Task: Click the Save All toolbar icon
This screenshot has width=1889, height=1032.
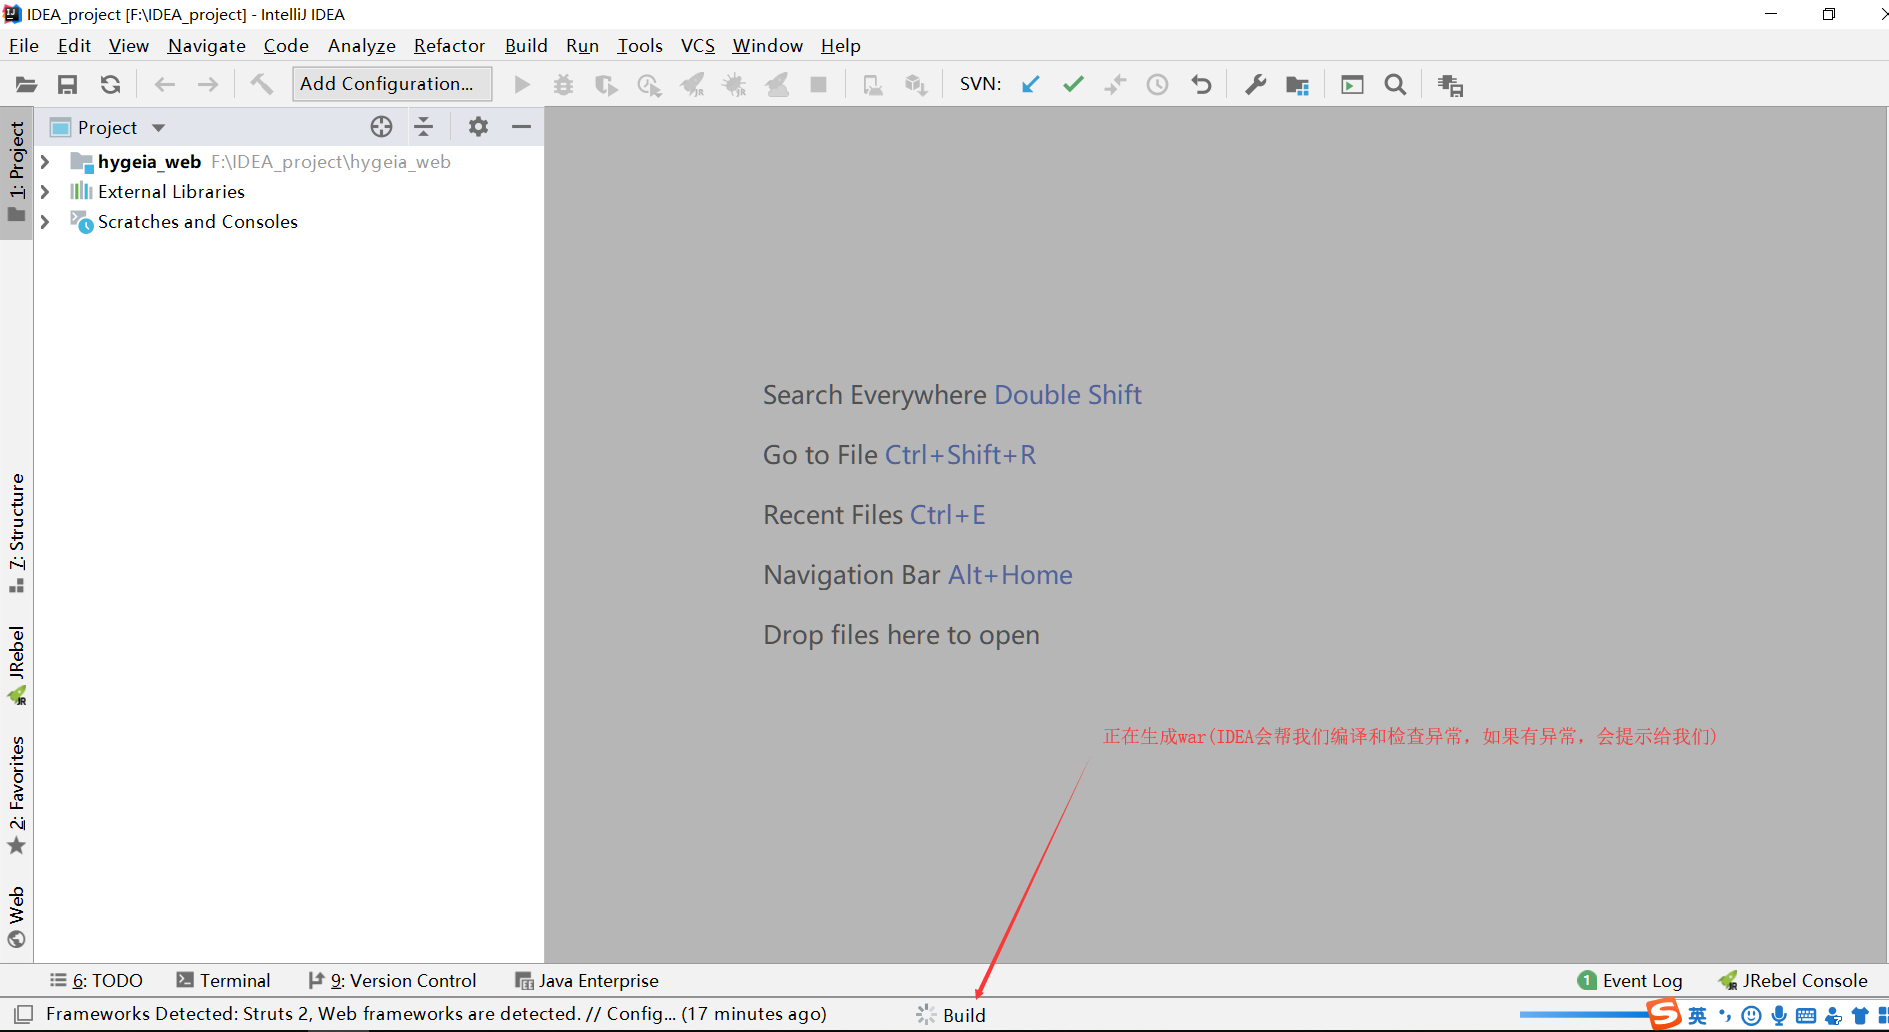Action: tap(67, 85)
